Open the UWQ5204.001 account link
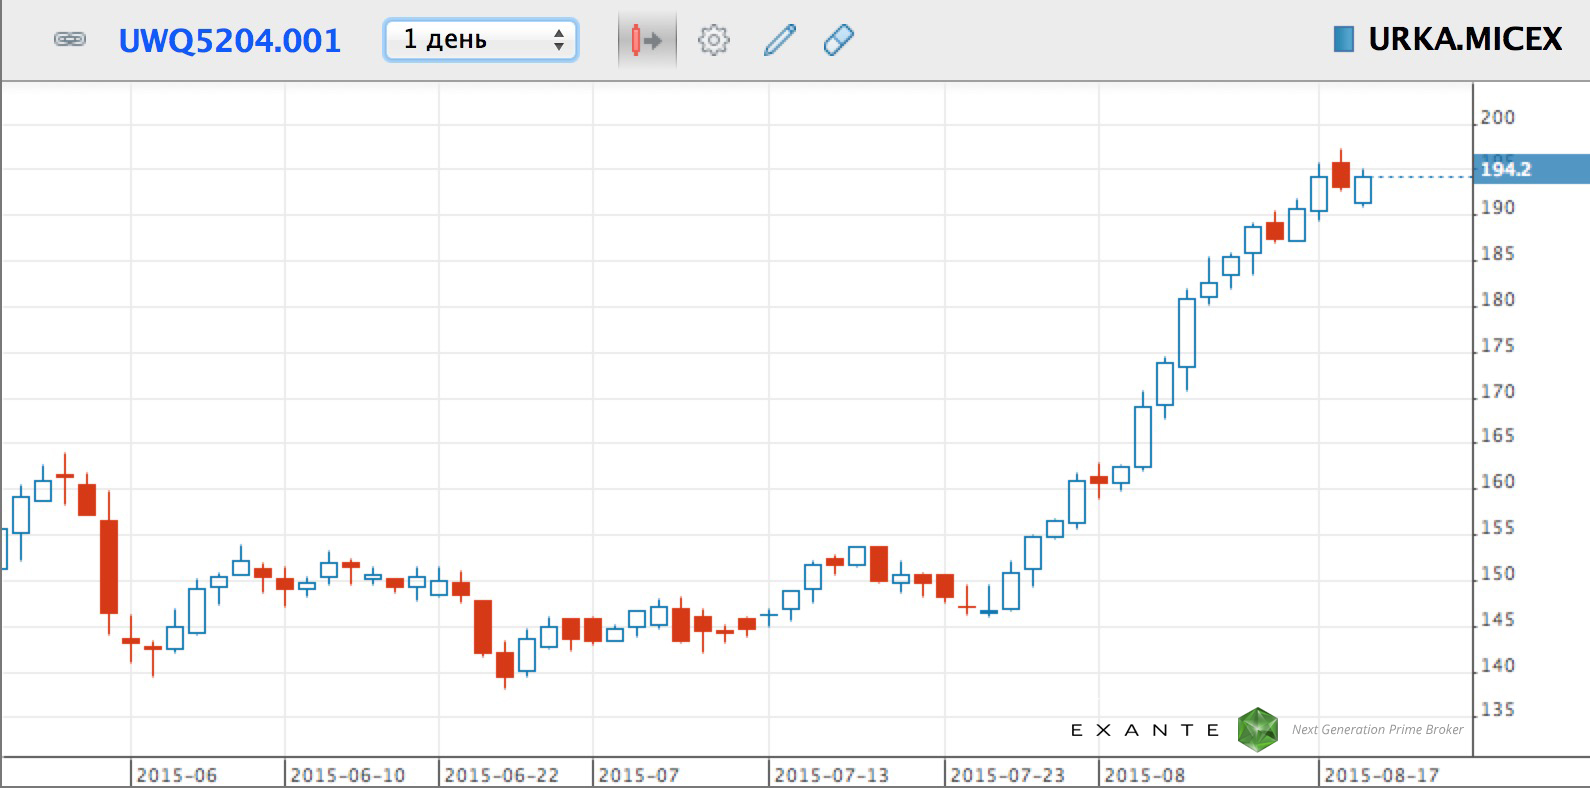 (229, 41)
